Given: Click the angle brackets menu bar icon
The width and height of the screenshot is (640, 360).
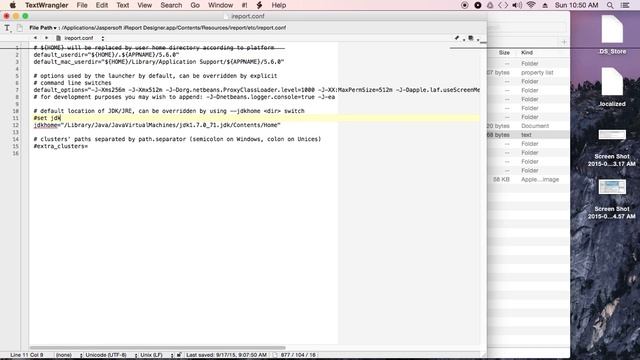Looking at the screenshot, I should click(x=503, y=5).
